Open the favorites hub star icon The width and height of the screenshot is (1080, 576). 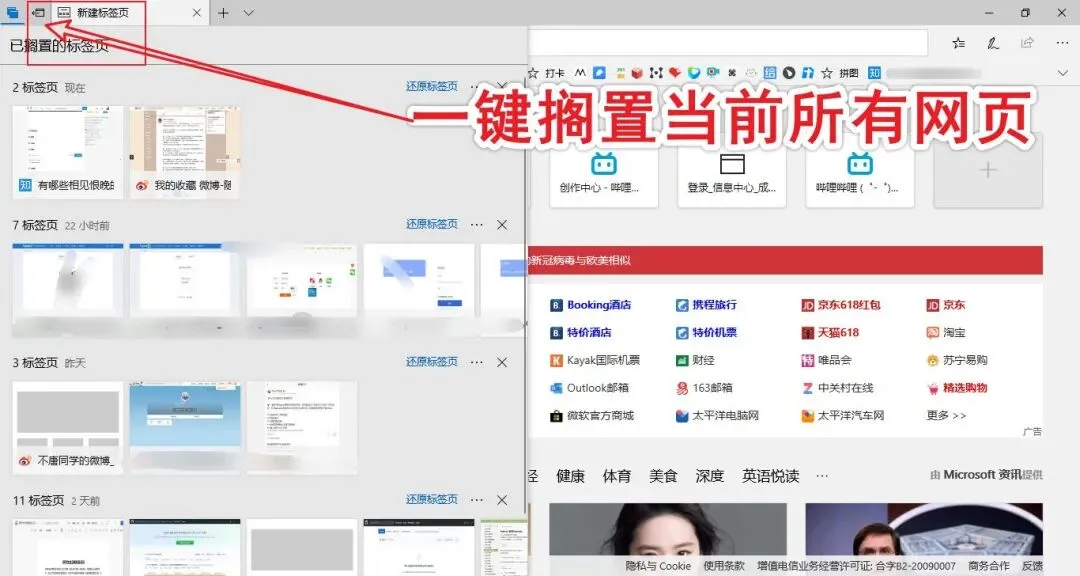pos(958,43)
